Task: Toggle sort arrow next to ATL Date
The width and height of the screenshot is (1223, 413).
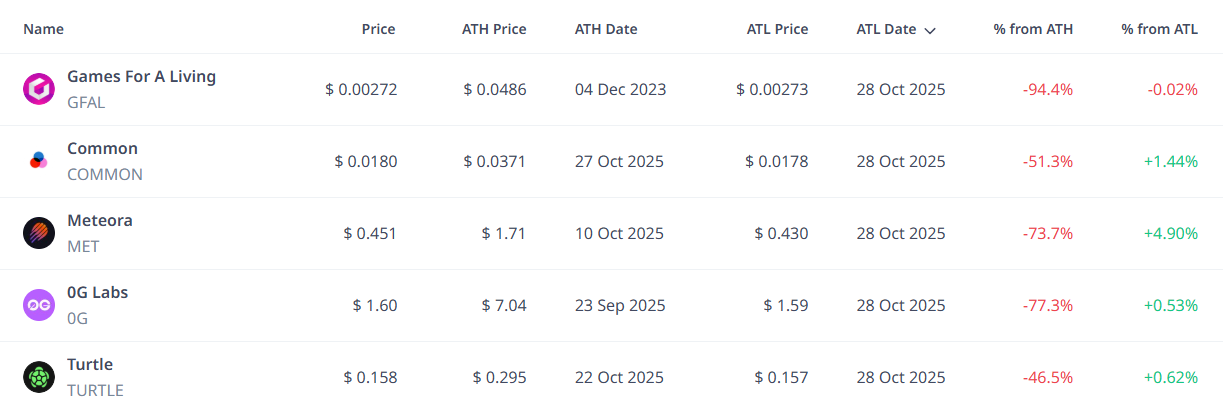Action: [x=930, y=30]
